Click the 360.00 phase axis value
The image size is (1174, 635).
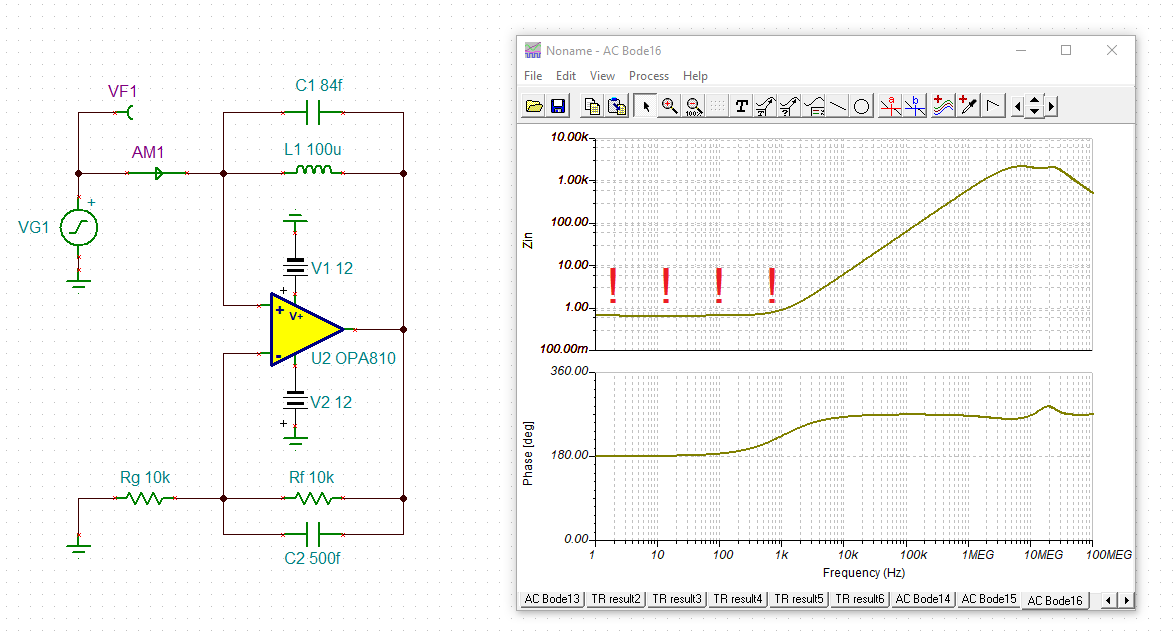569,371
